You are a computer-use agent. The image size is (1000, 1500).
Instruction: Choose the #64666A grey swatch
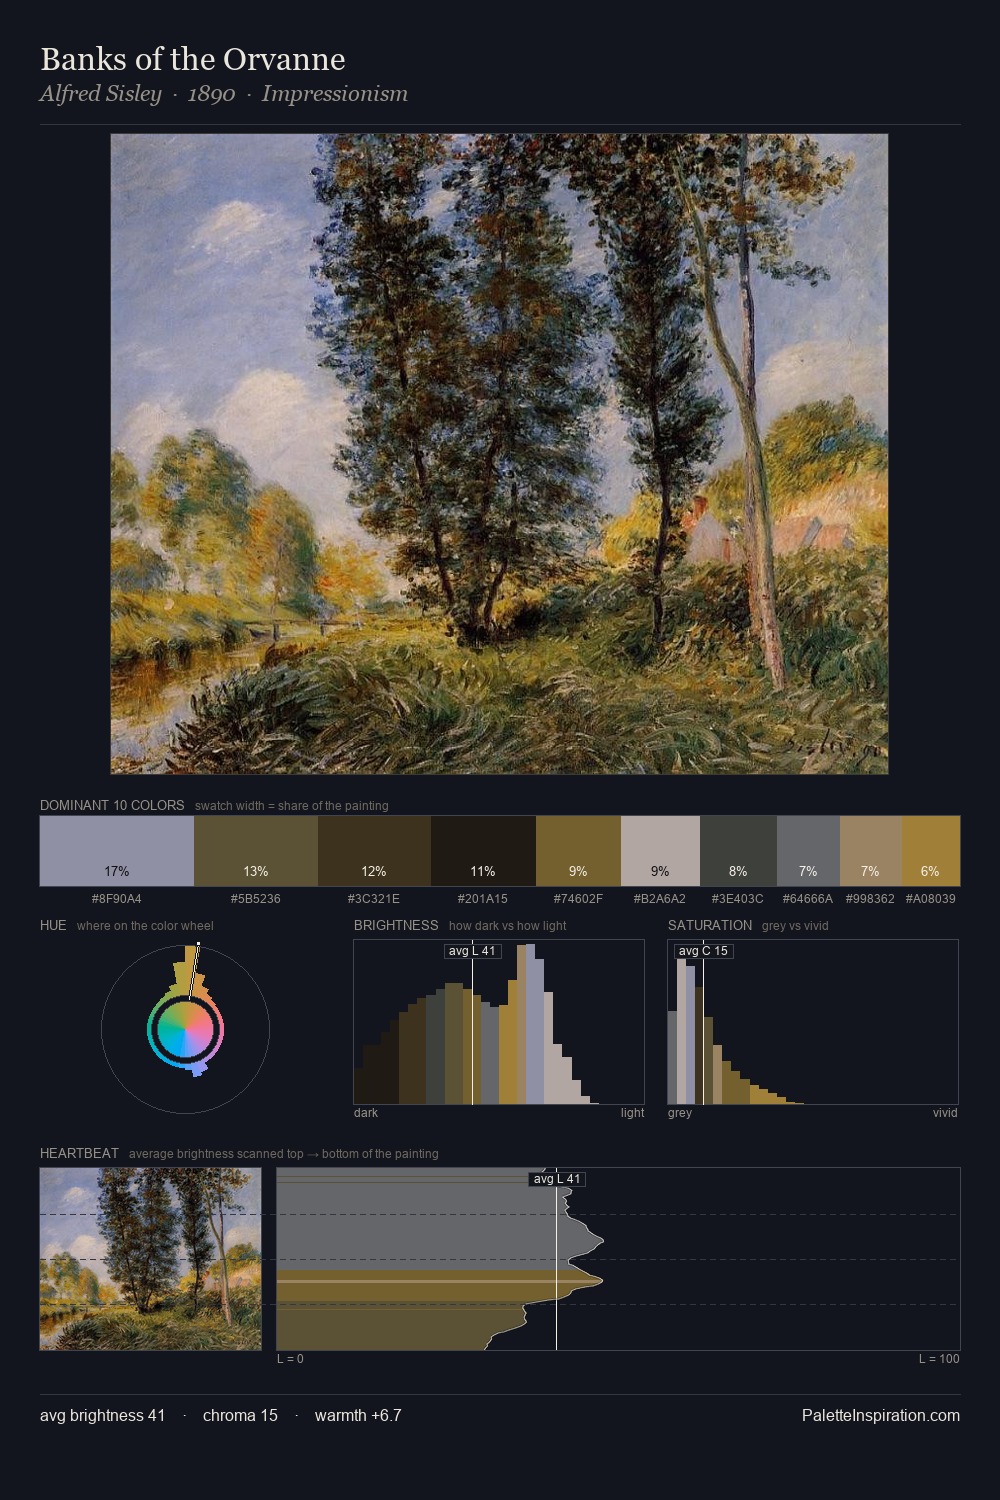tap(808, 851)
